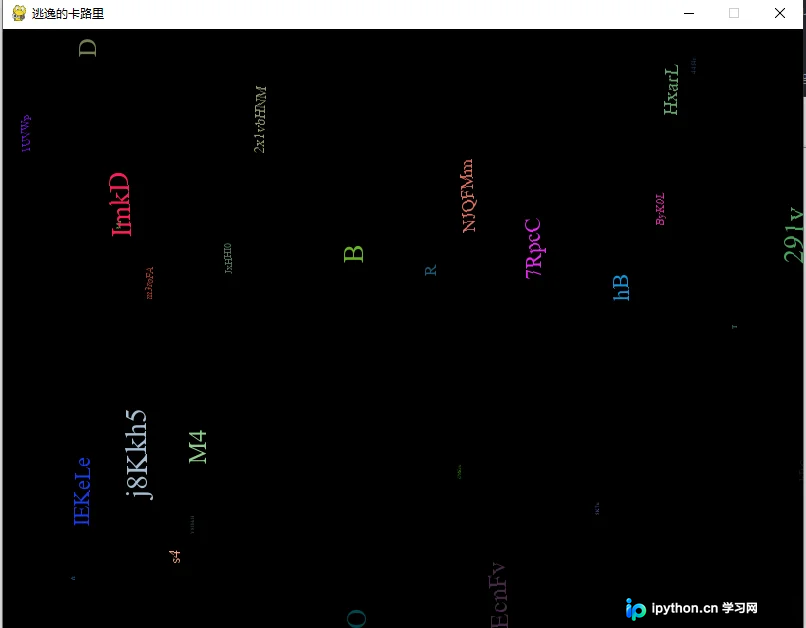The width and height of the screenshot is (806, 628).
Task: Minimize the 逃逸的卡路里 window
Action: (x=689, y=13)
